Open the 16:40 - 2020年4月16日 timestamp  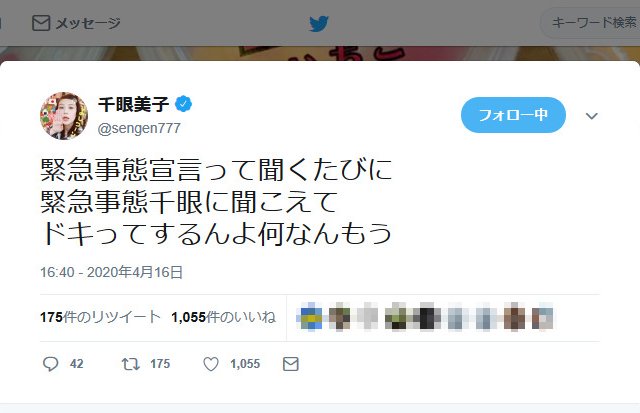[x=111, y=272]
